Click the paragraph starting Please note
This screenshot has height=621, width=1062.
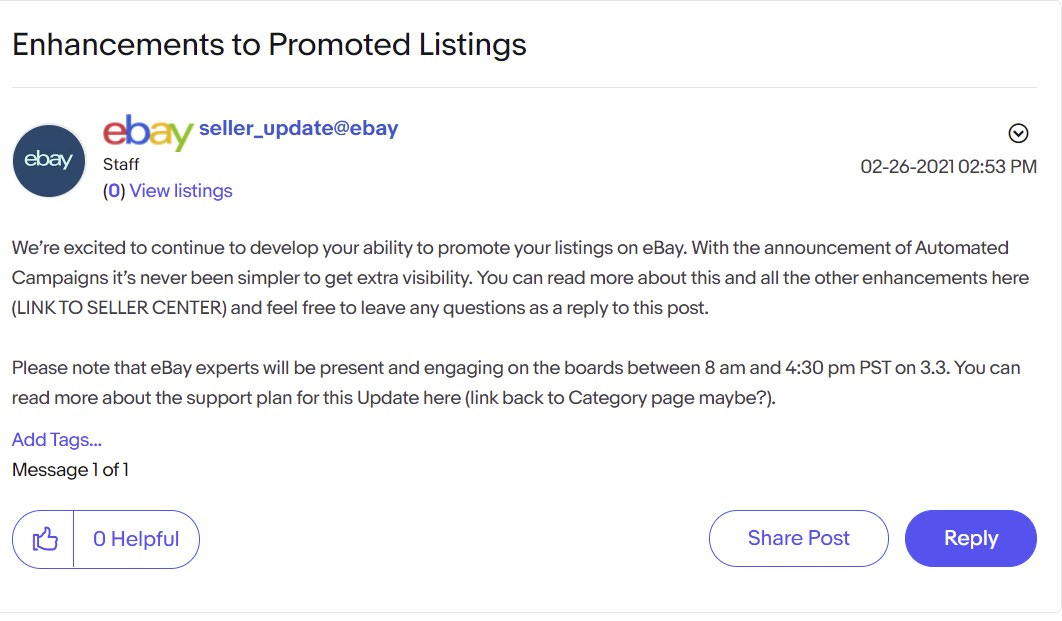(x=516, y=383)
